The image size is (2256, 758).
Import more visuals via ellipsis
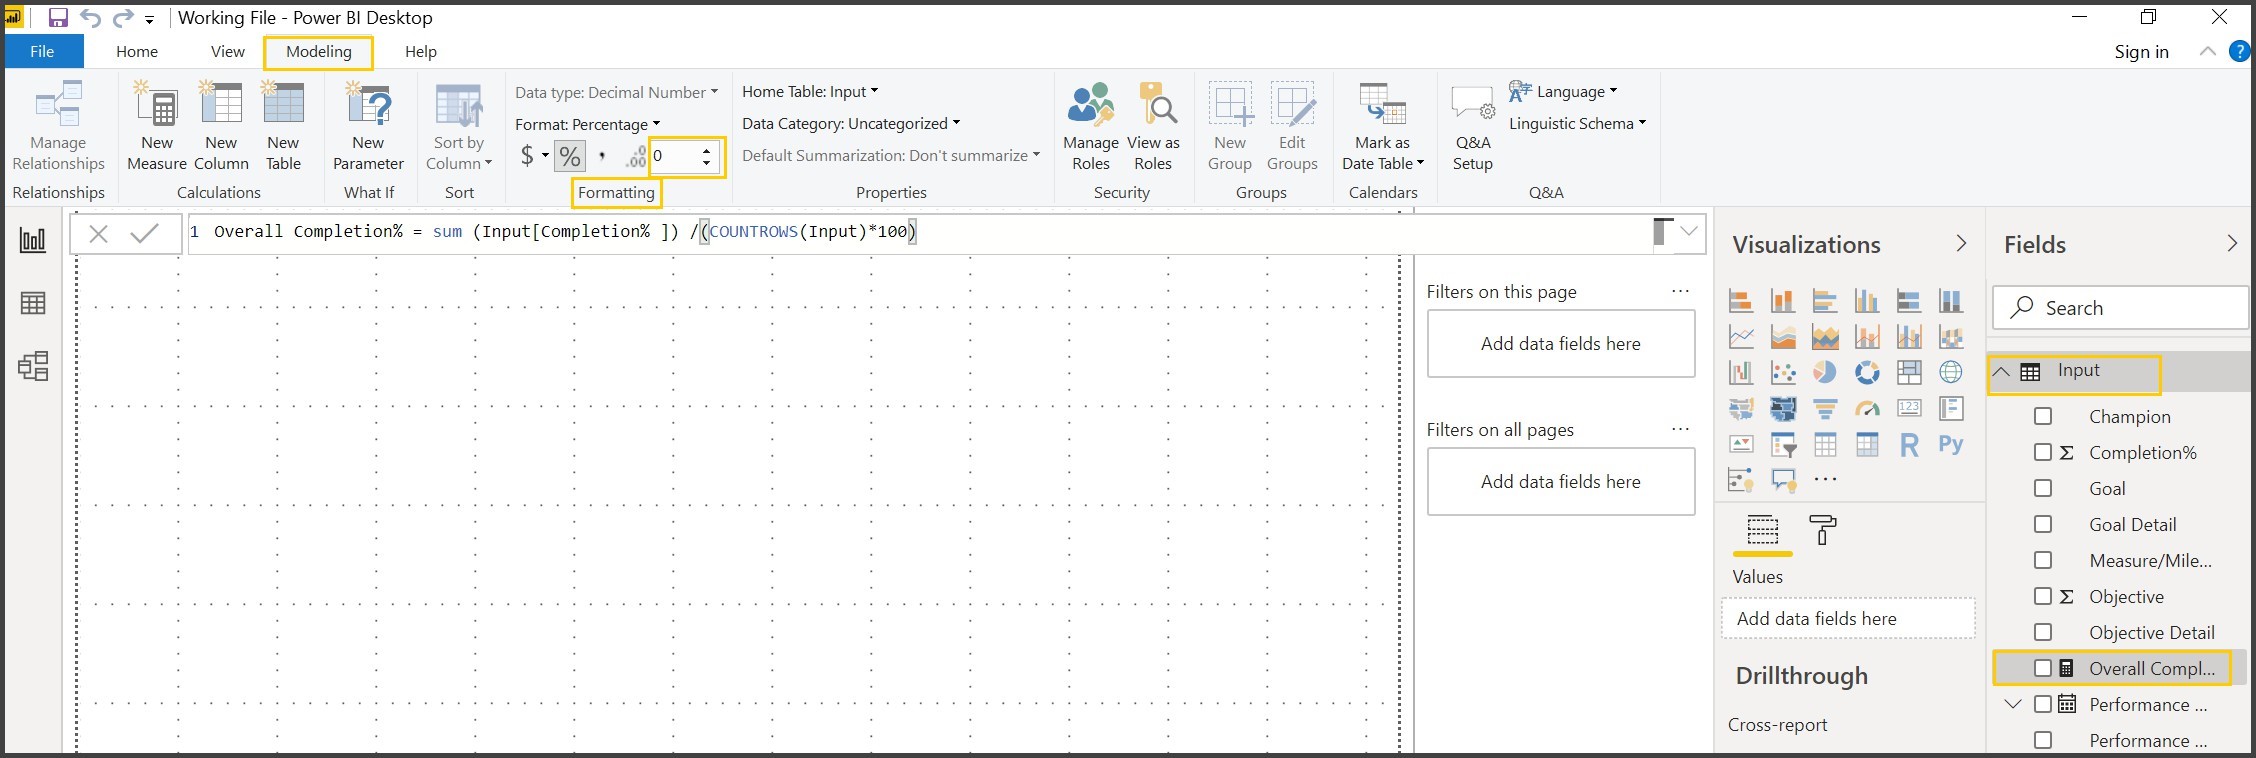(x=1825, y=479)
